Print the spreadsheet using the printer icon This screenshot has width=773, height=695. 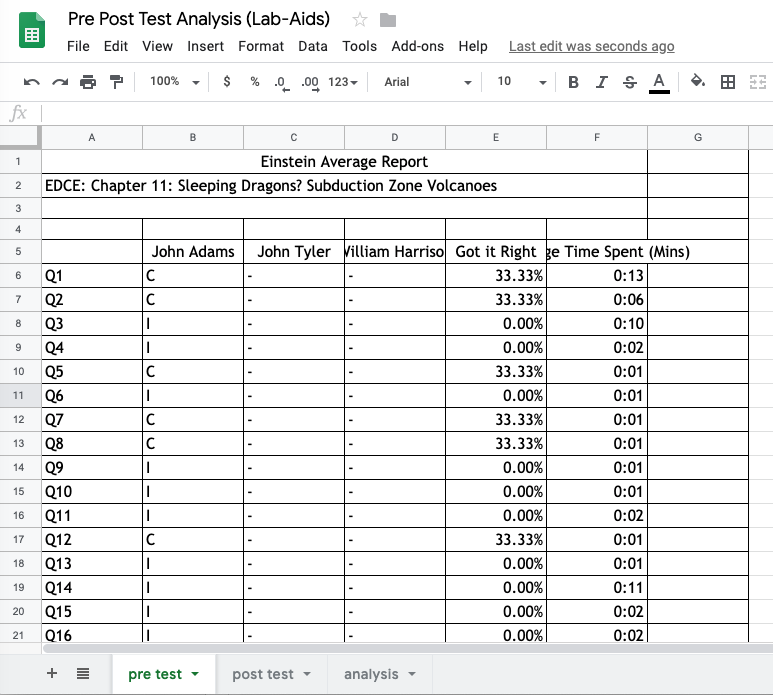point(88,82)
